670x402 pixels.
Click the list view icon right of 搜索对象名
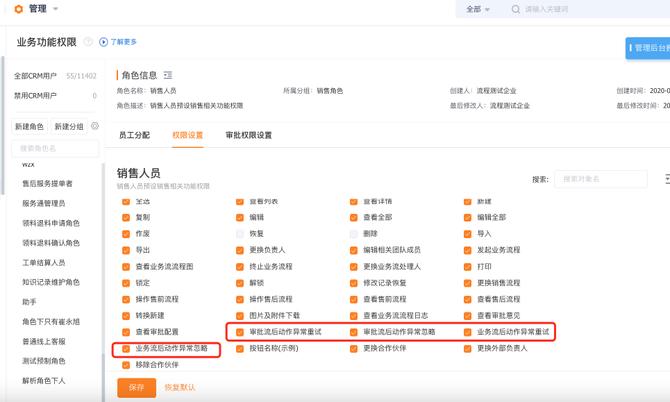point(666,179)
